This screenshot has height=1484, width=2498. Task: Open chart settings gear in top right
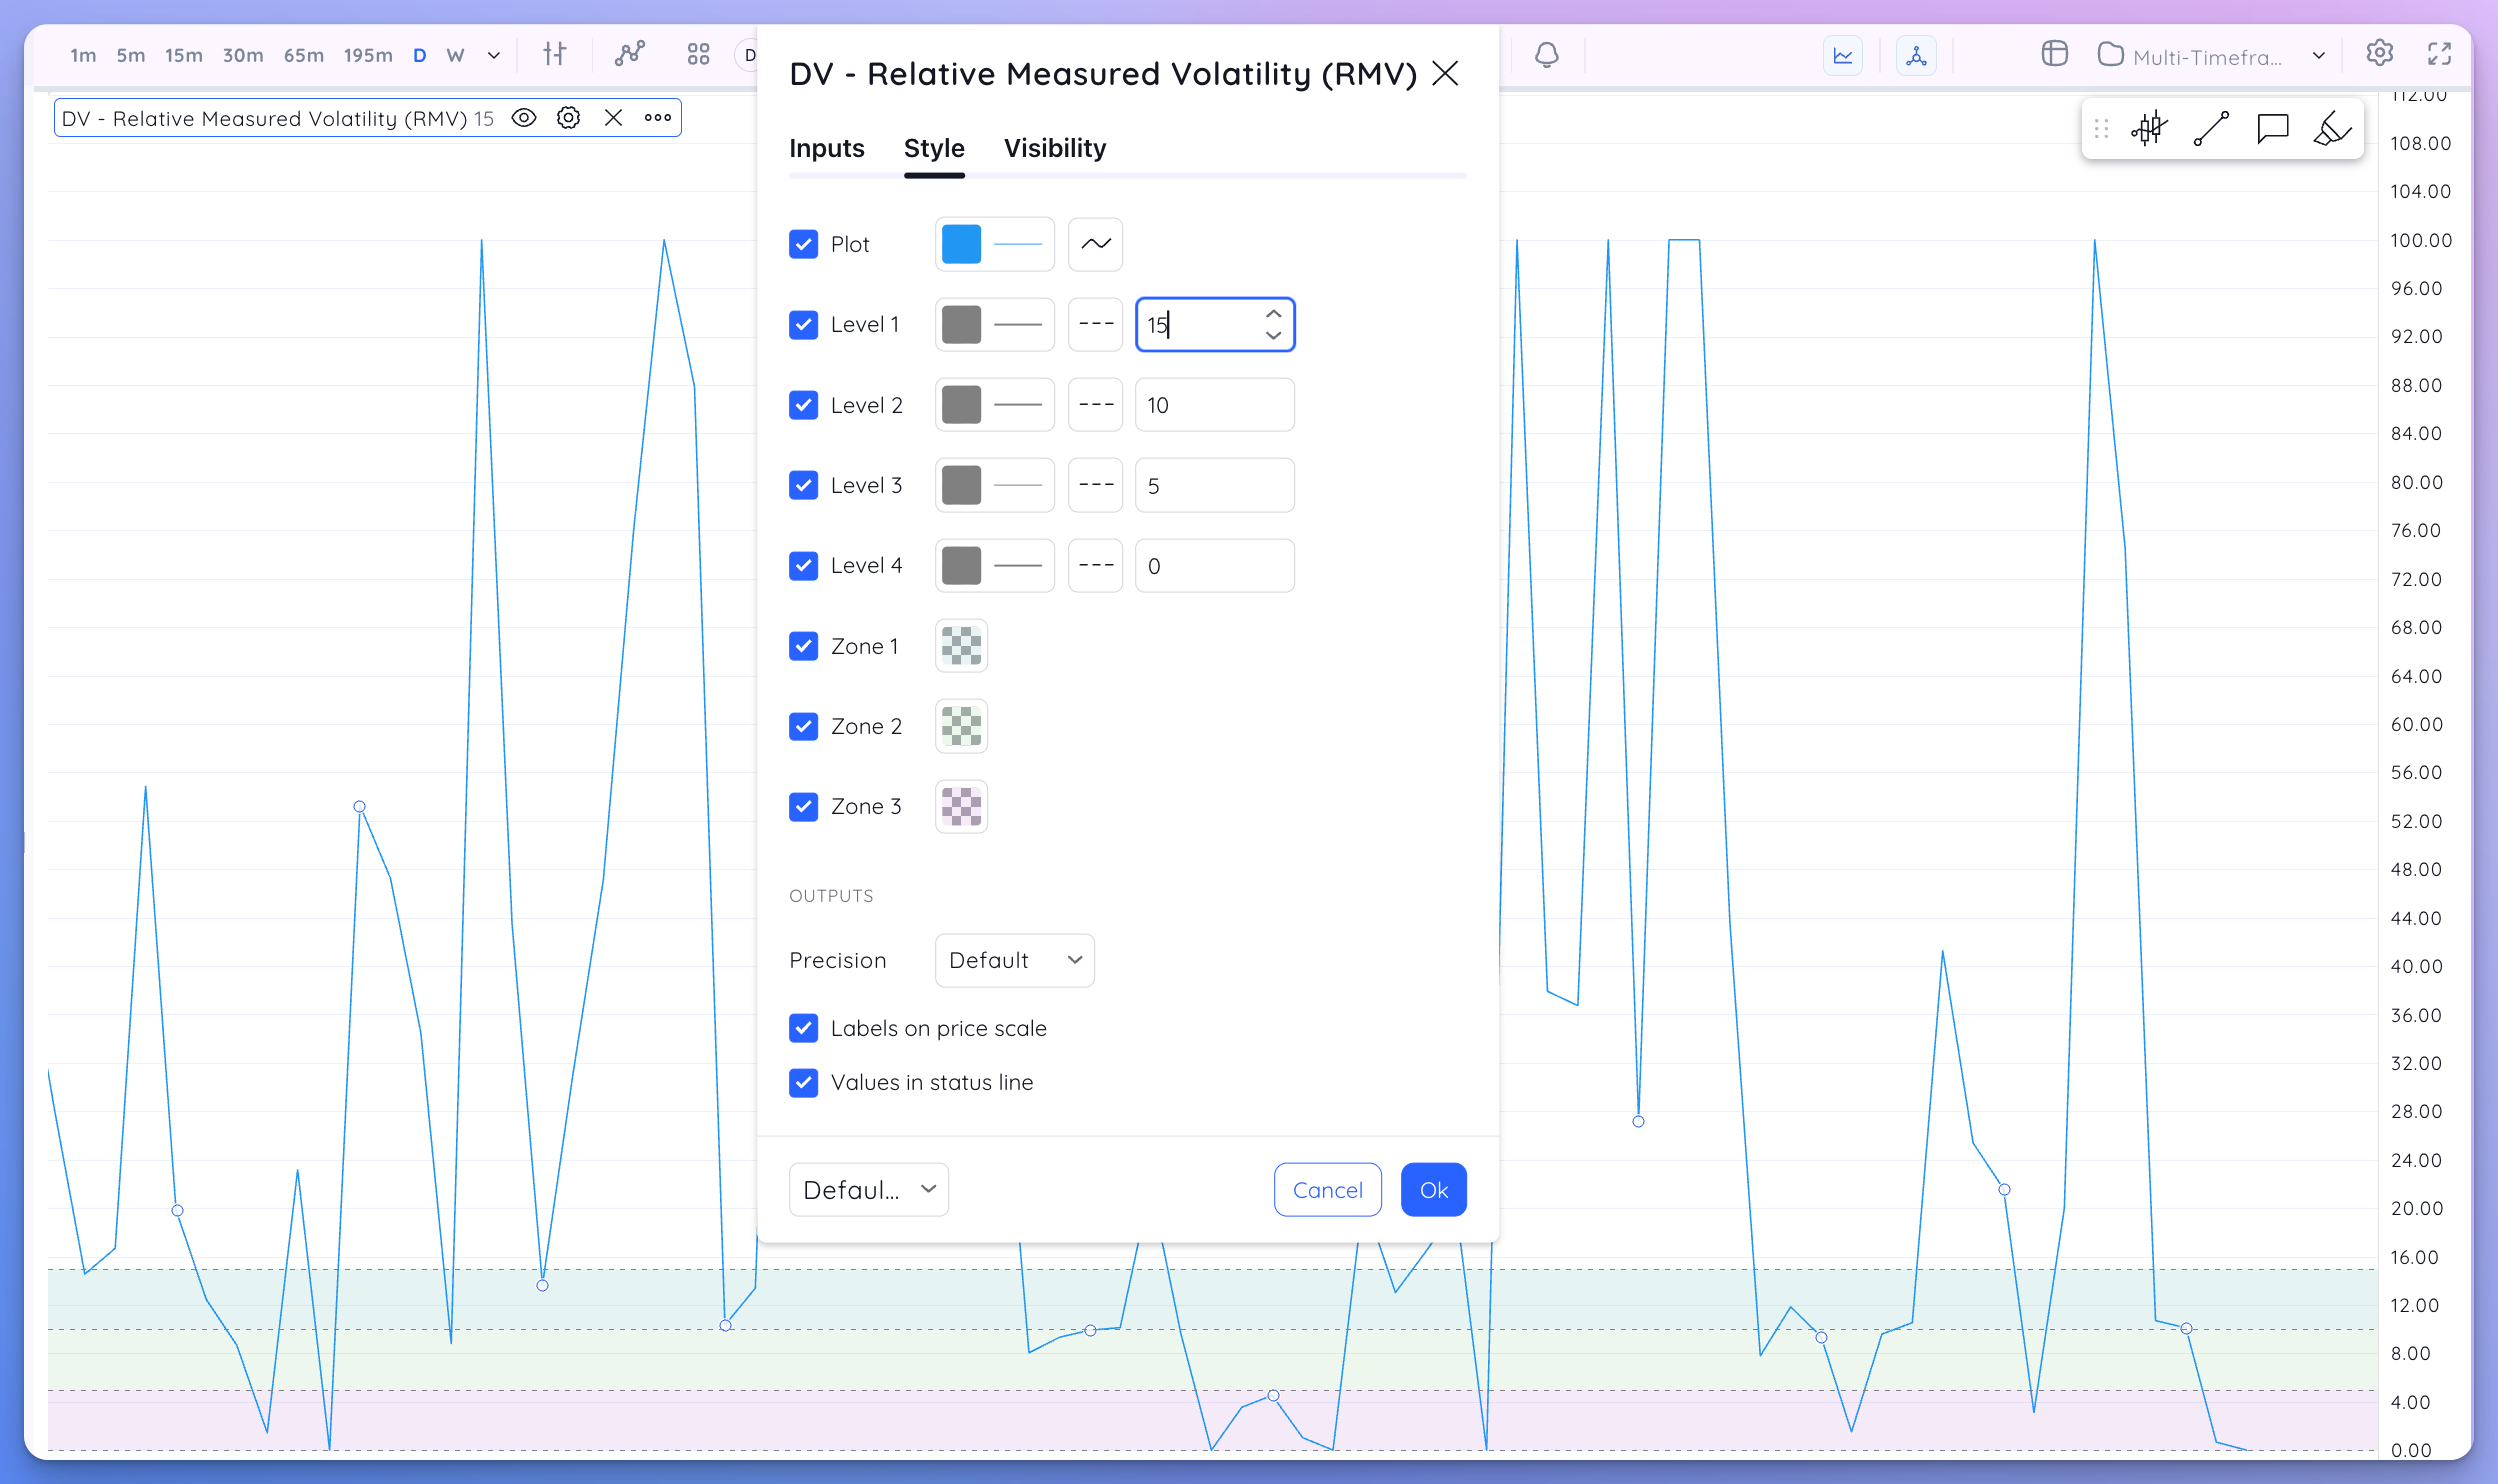point(2379,54)
